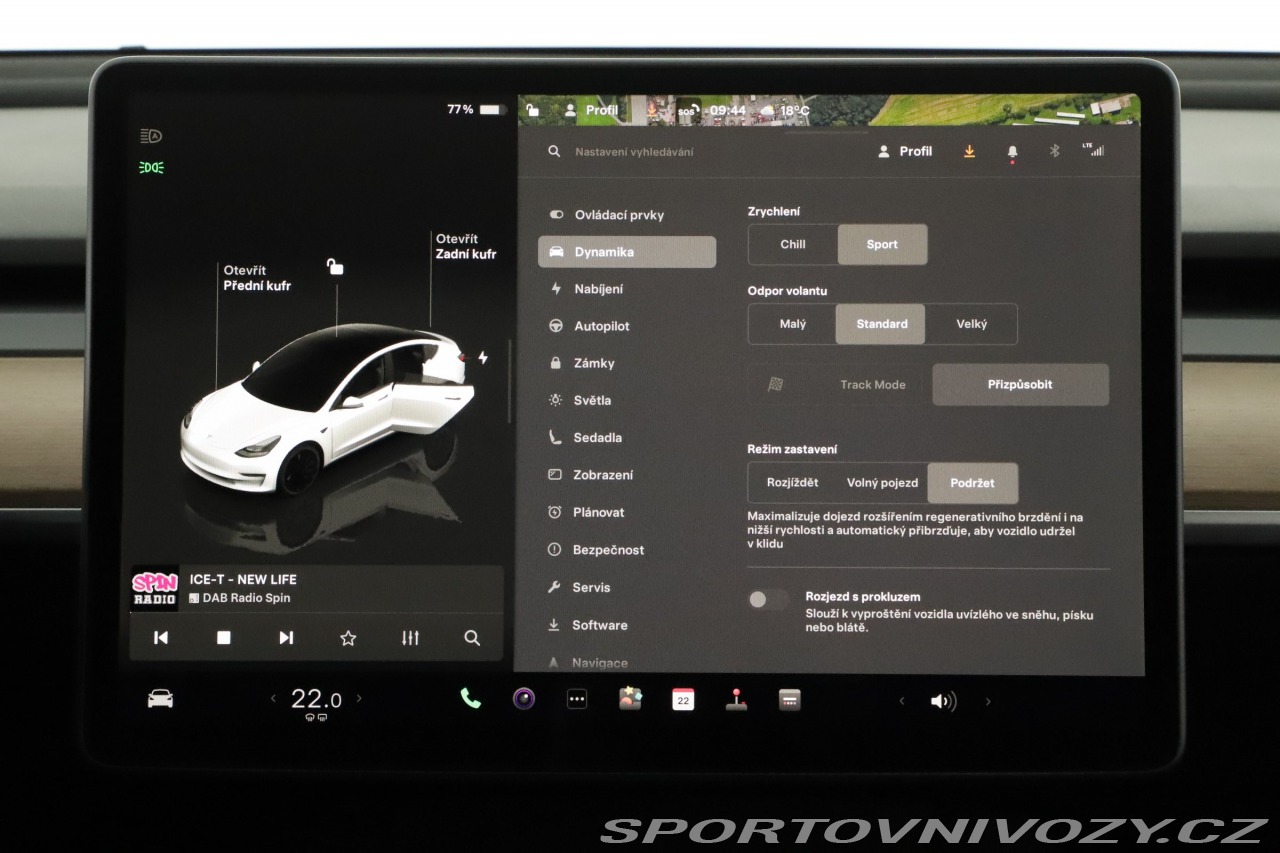The height and width of the screenshot is (853, 1280).
Task: Stop radio playback
Action: pos(224,638)
